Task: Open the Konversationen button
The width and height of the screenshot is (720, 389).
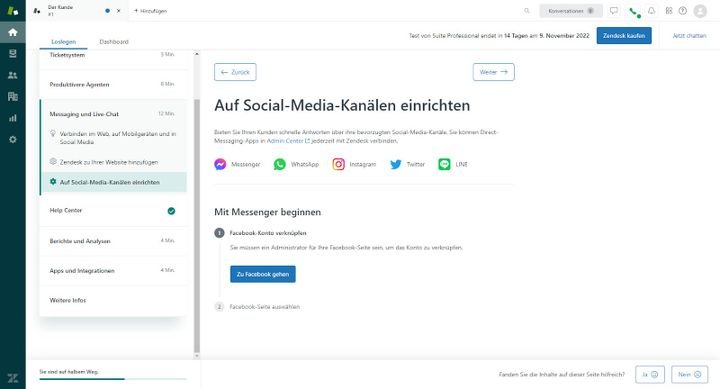Action: (571, 11)
